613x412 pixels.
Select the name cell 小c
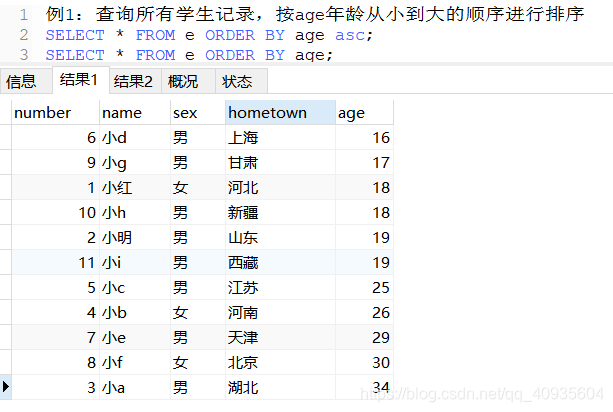pyautogui.click(x=135, y=288)
